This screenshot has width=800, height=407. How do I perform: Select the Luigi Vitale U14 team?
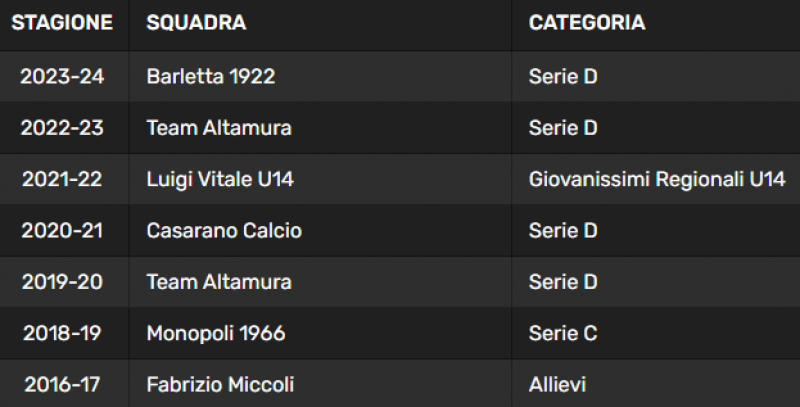coord(220,180)
